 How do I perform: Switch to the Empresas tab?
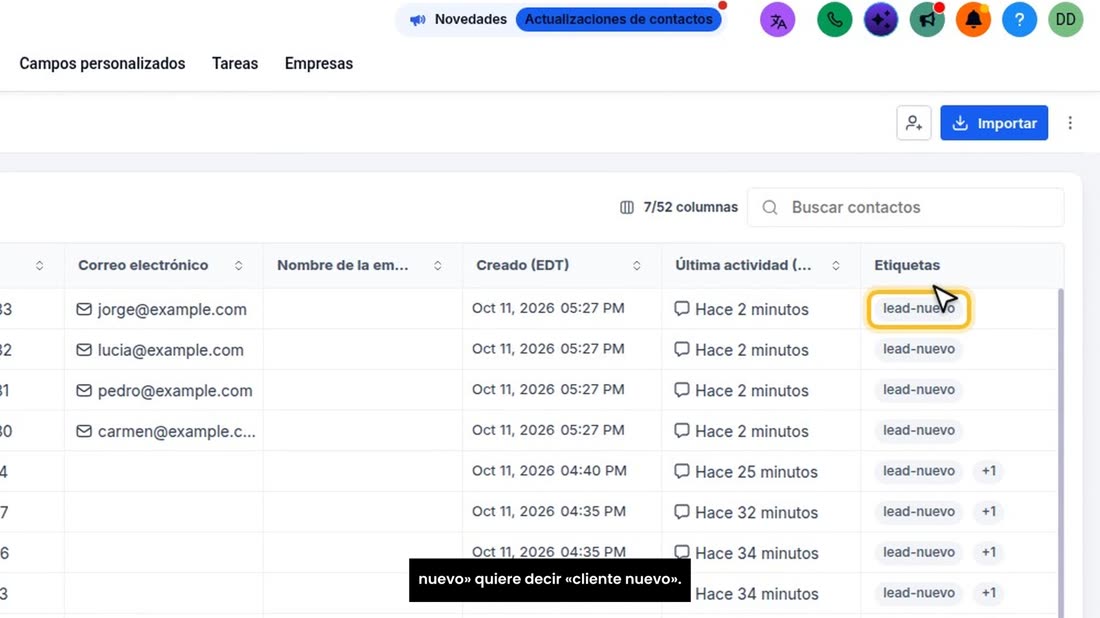318,63
